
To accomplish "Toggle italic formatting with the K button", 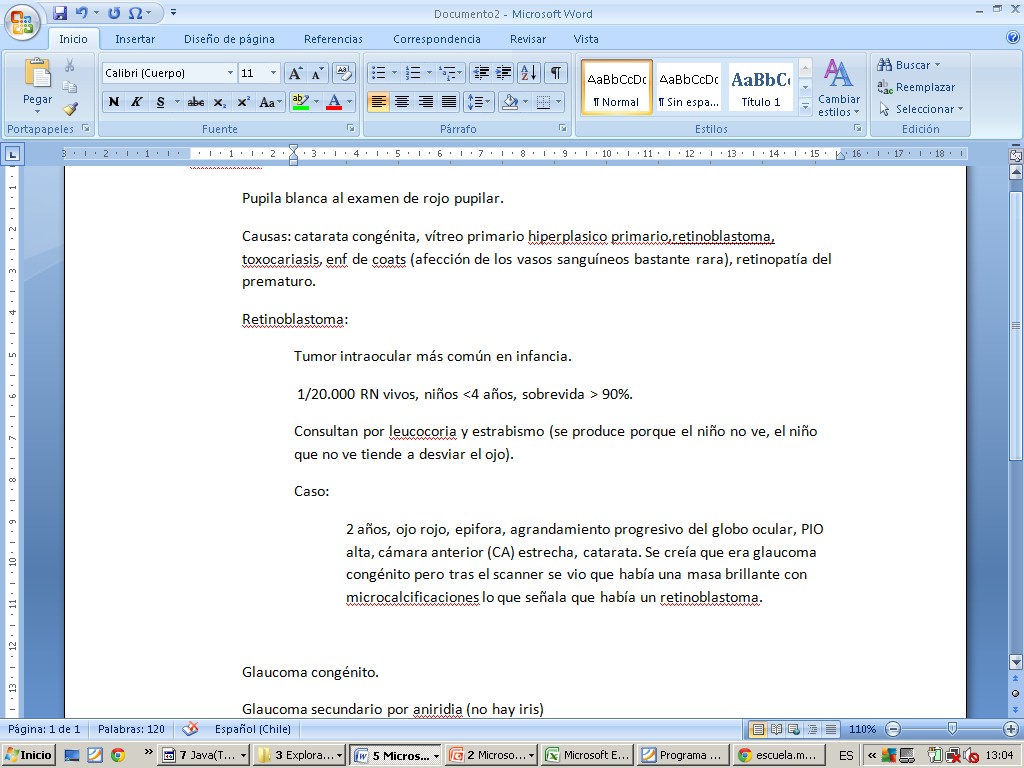I will [x=136, y=102].
